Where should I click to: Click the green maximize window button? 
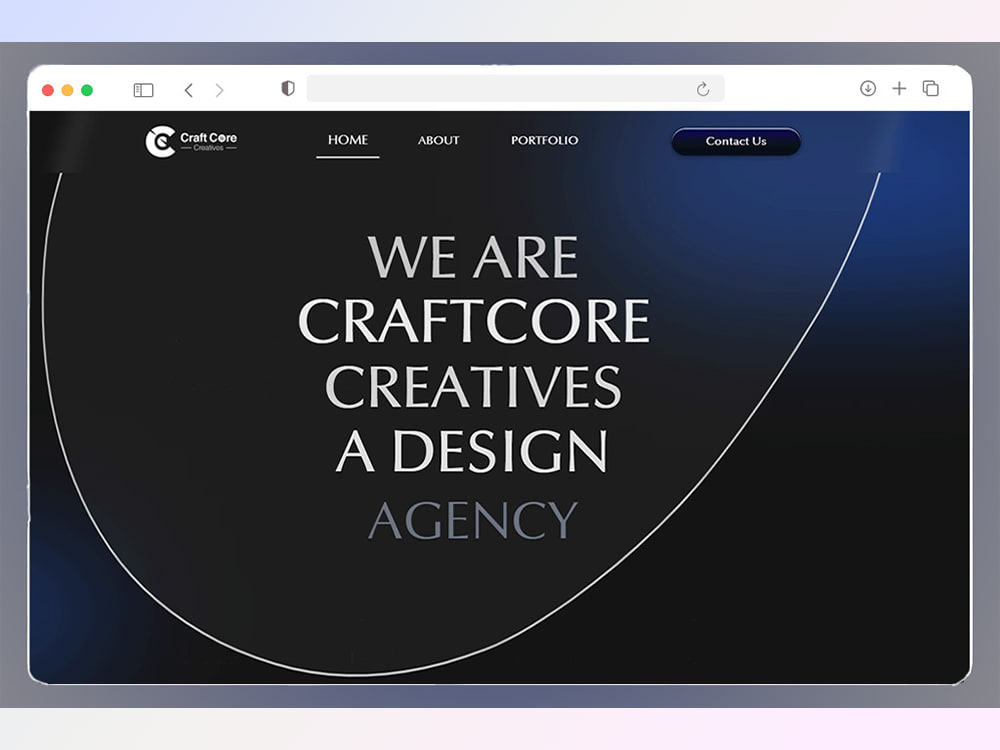tap(87, 90)
